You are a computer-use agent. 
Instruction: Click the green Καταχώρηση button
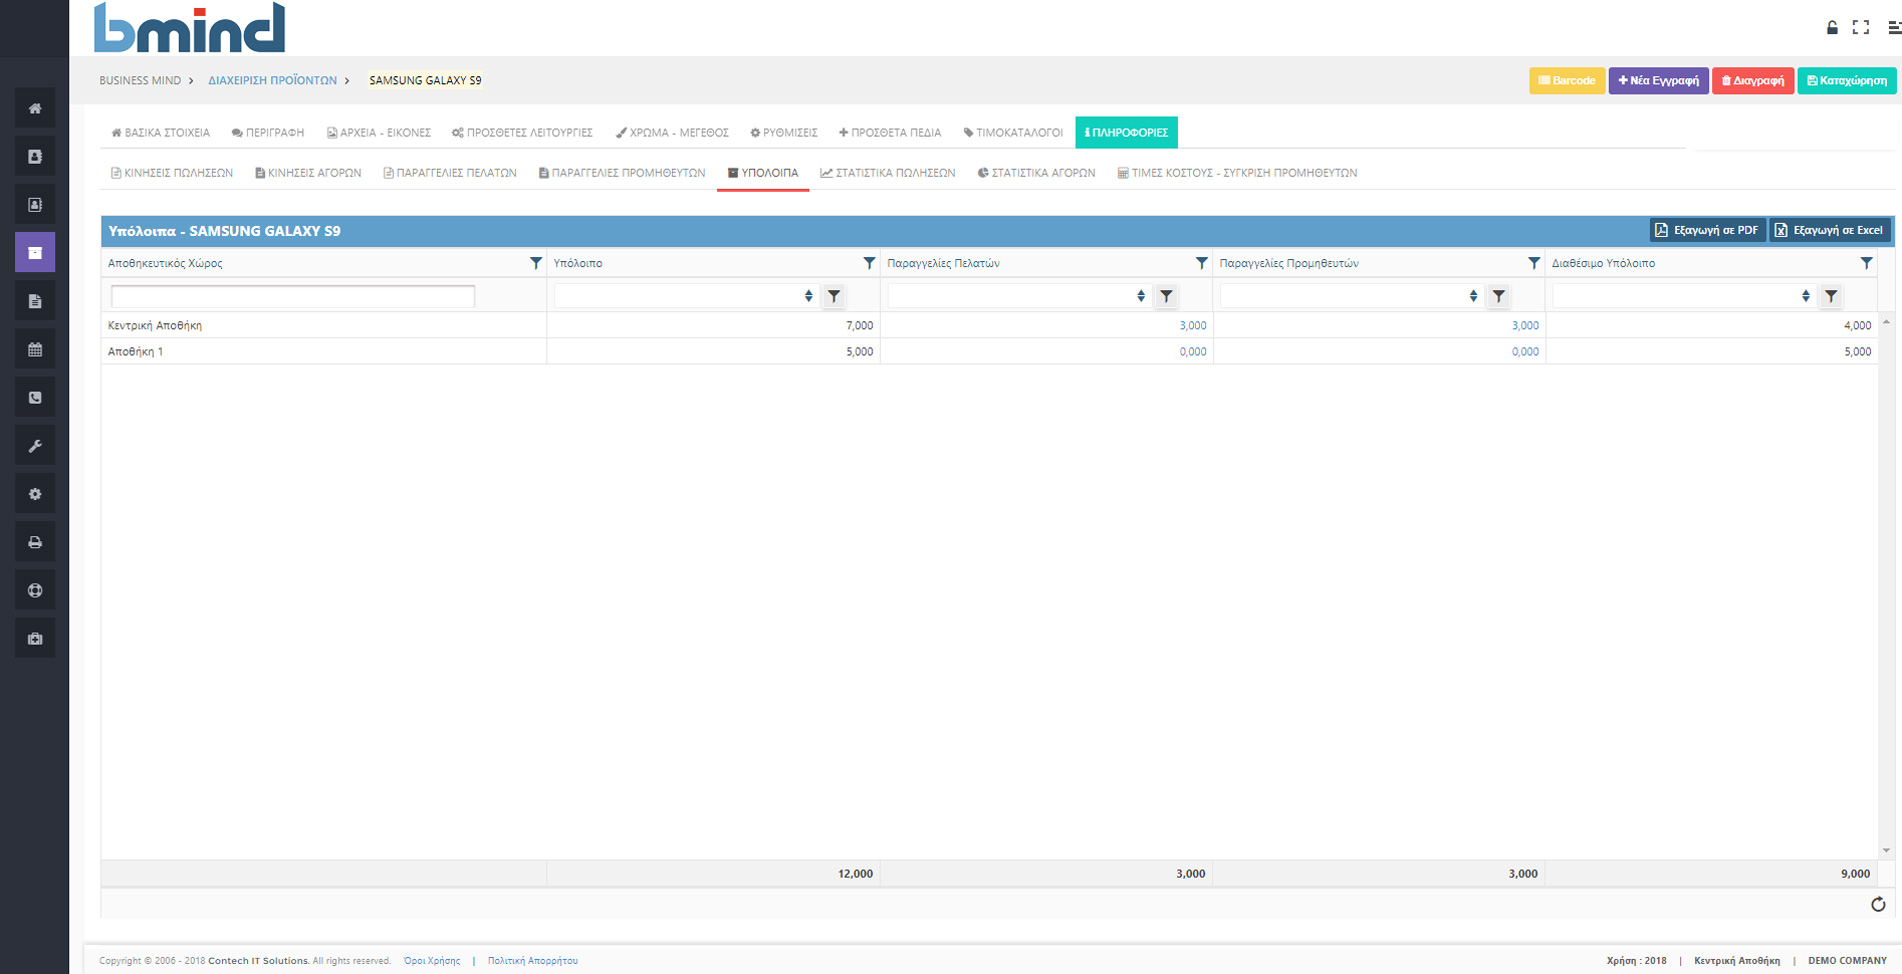click(1847, 80)
